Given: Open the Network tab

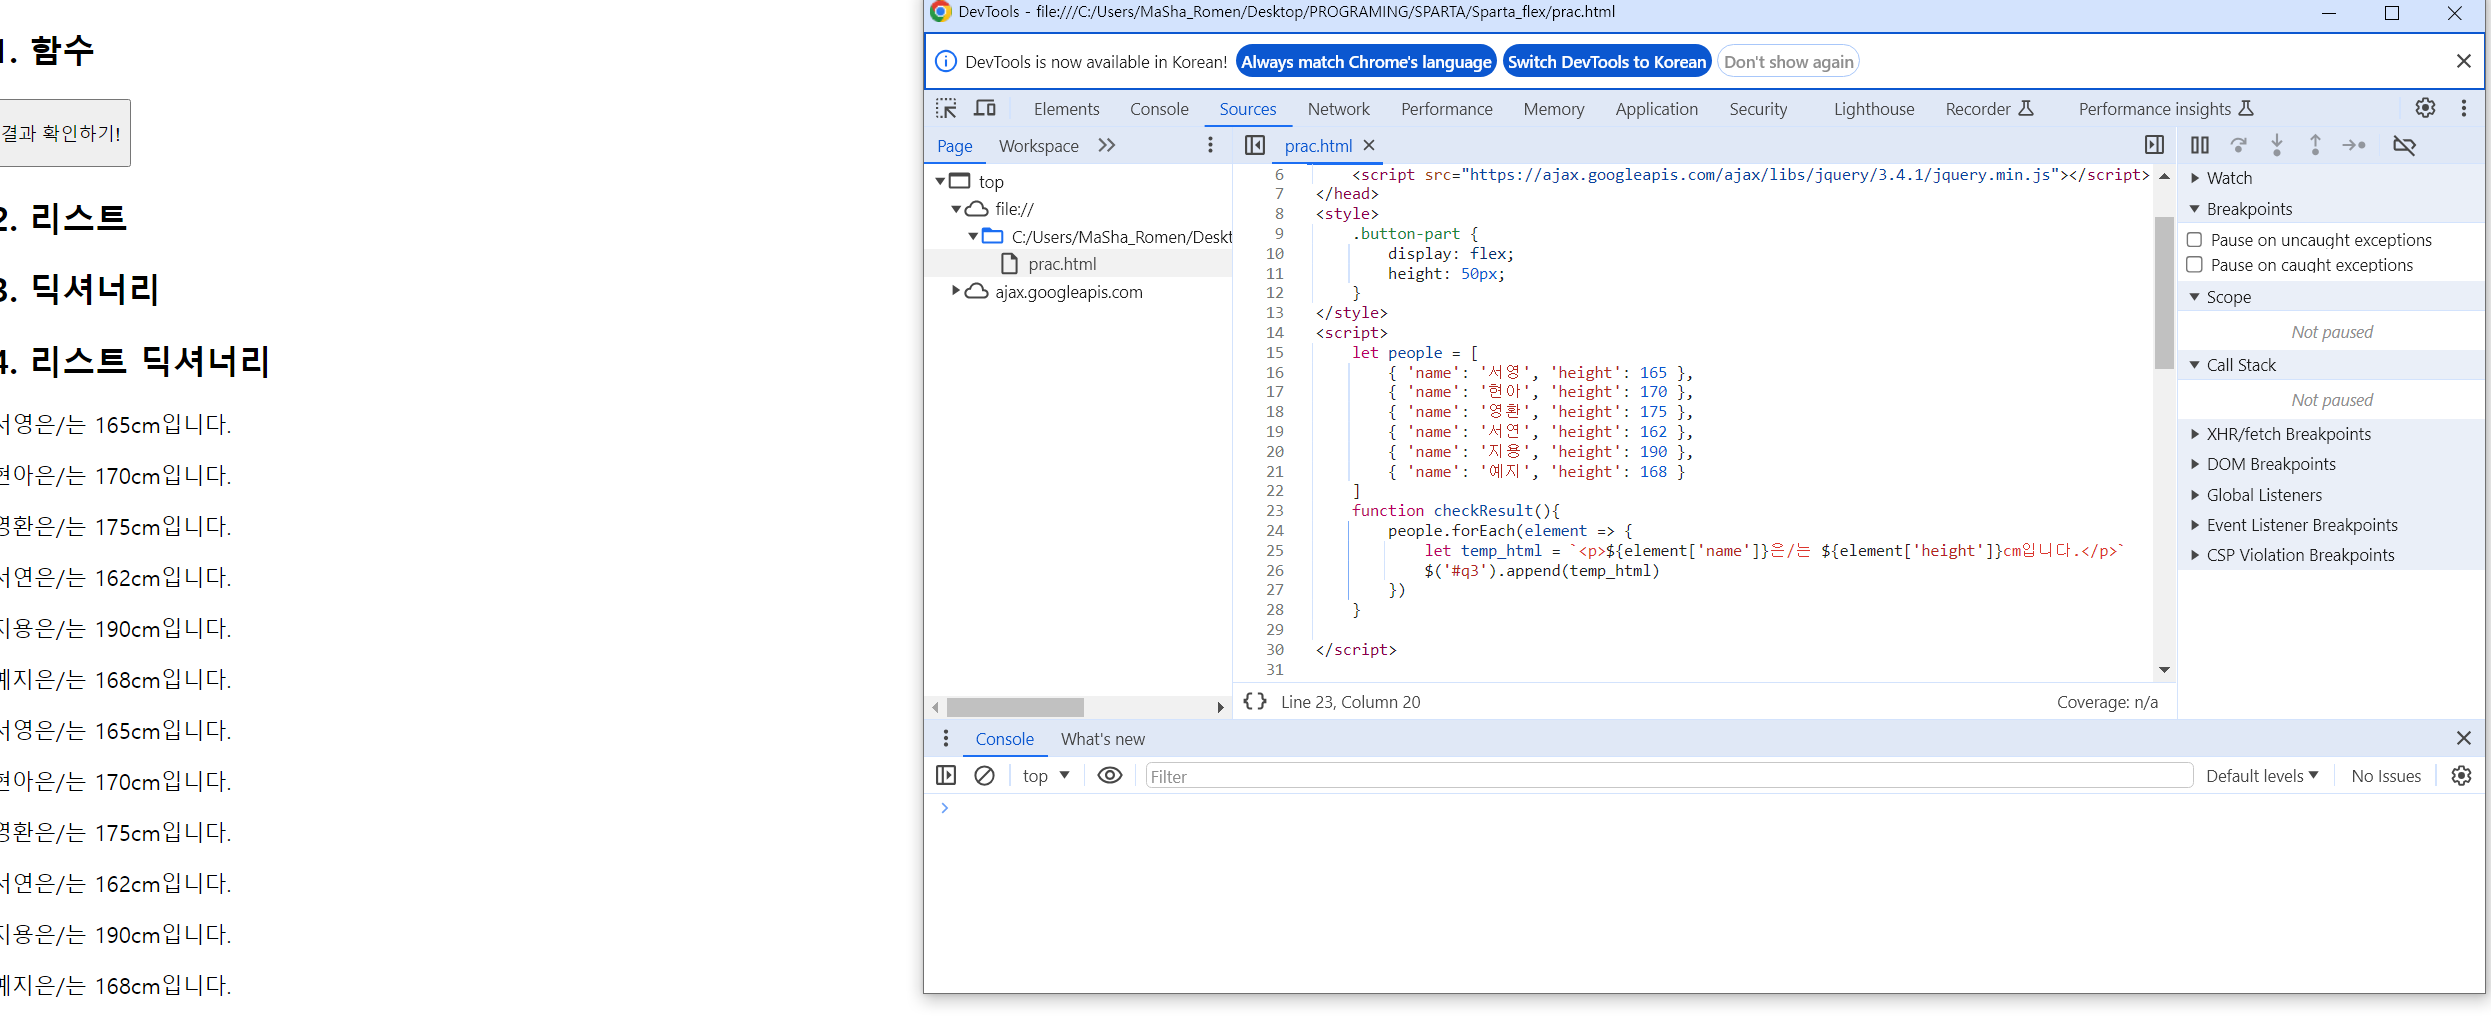Looking at the screenshot, I should click(x=1338, y=109).
